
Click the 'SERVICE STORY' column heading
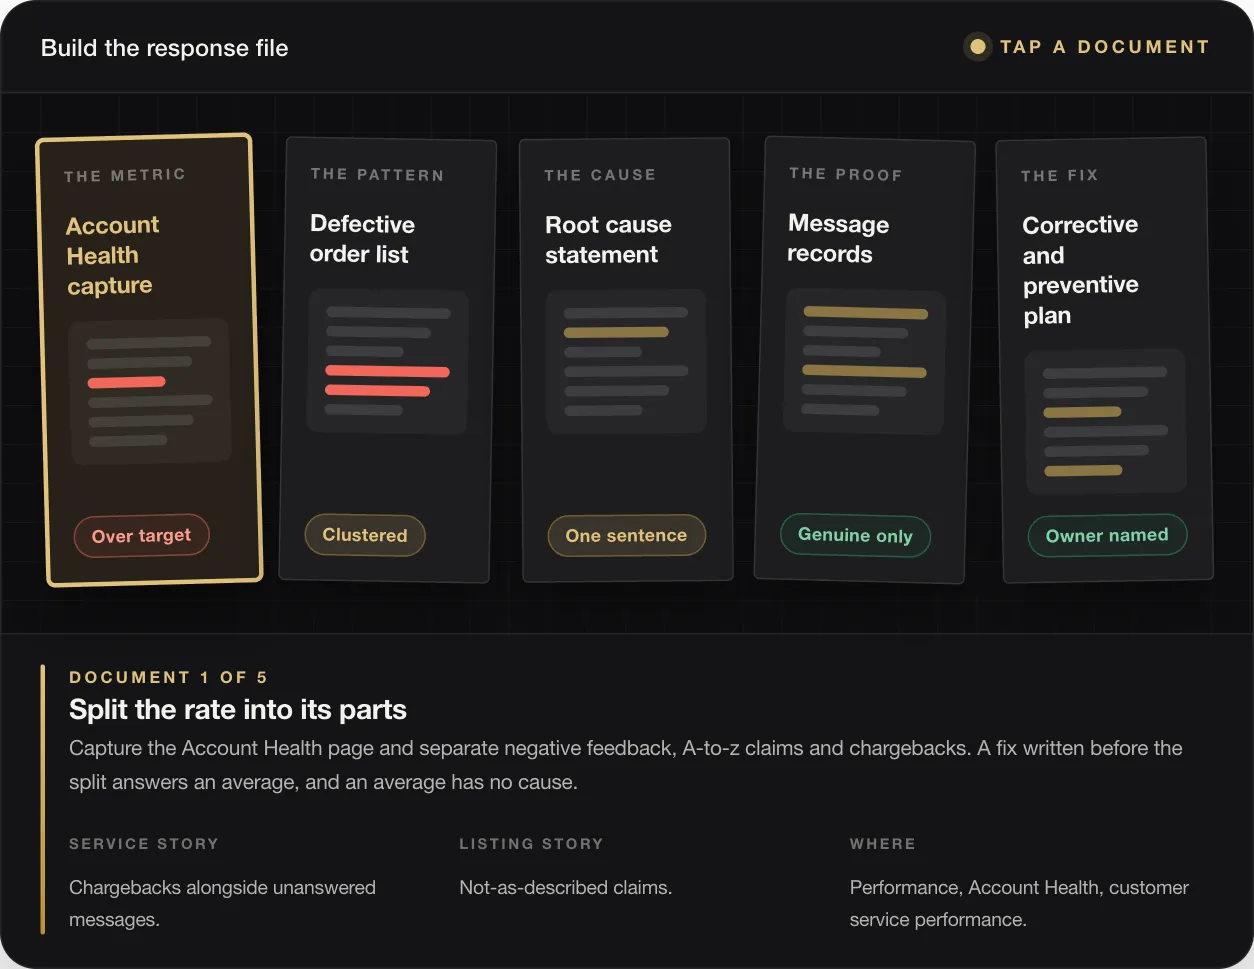click(144, 844)
